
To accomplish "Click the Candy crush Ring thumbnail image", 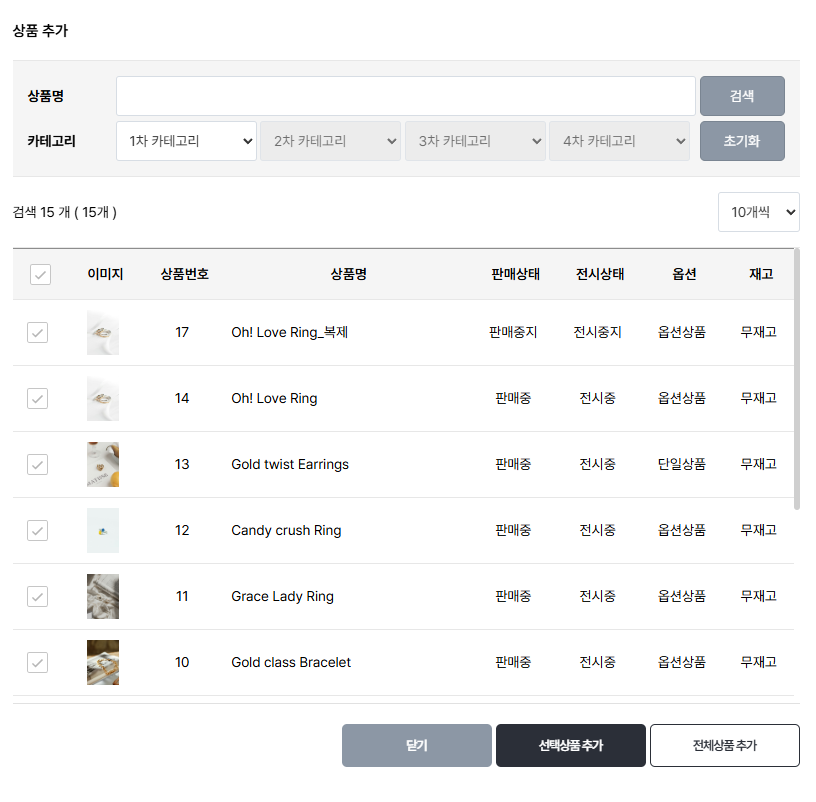I will (103, 531).
